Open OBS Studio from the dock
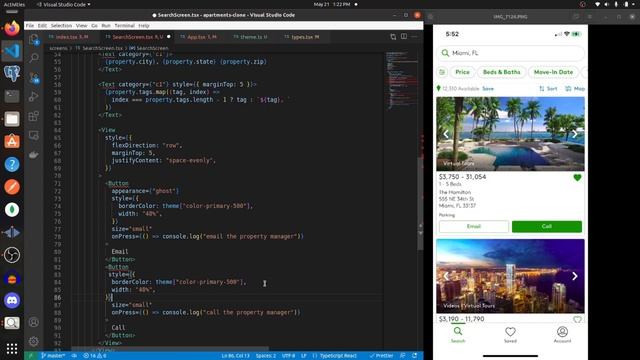This screenshot has width=640, height=360. click(x=12, y=255)
